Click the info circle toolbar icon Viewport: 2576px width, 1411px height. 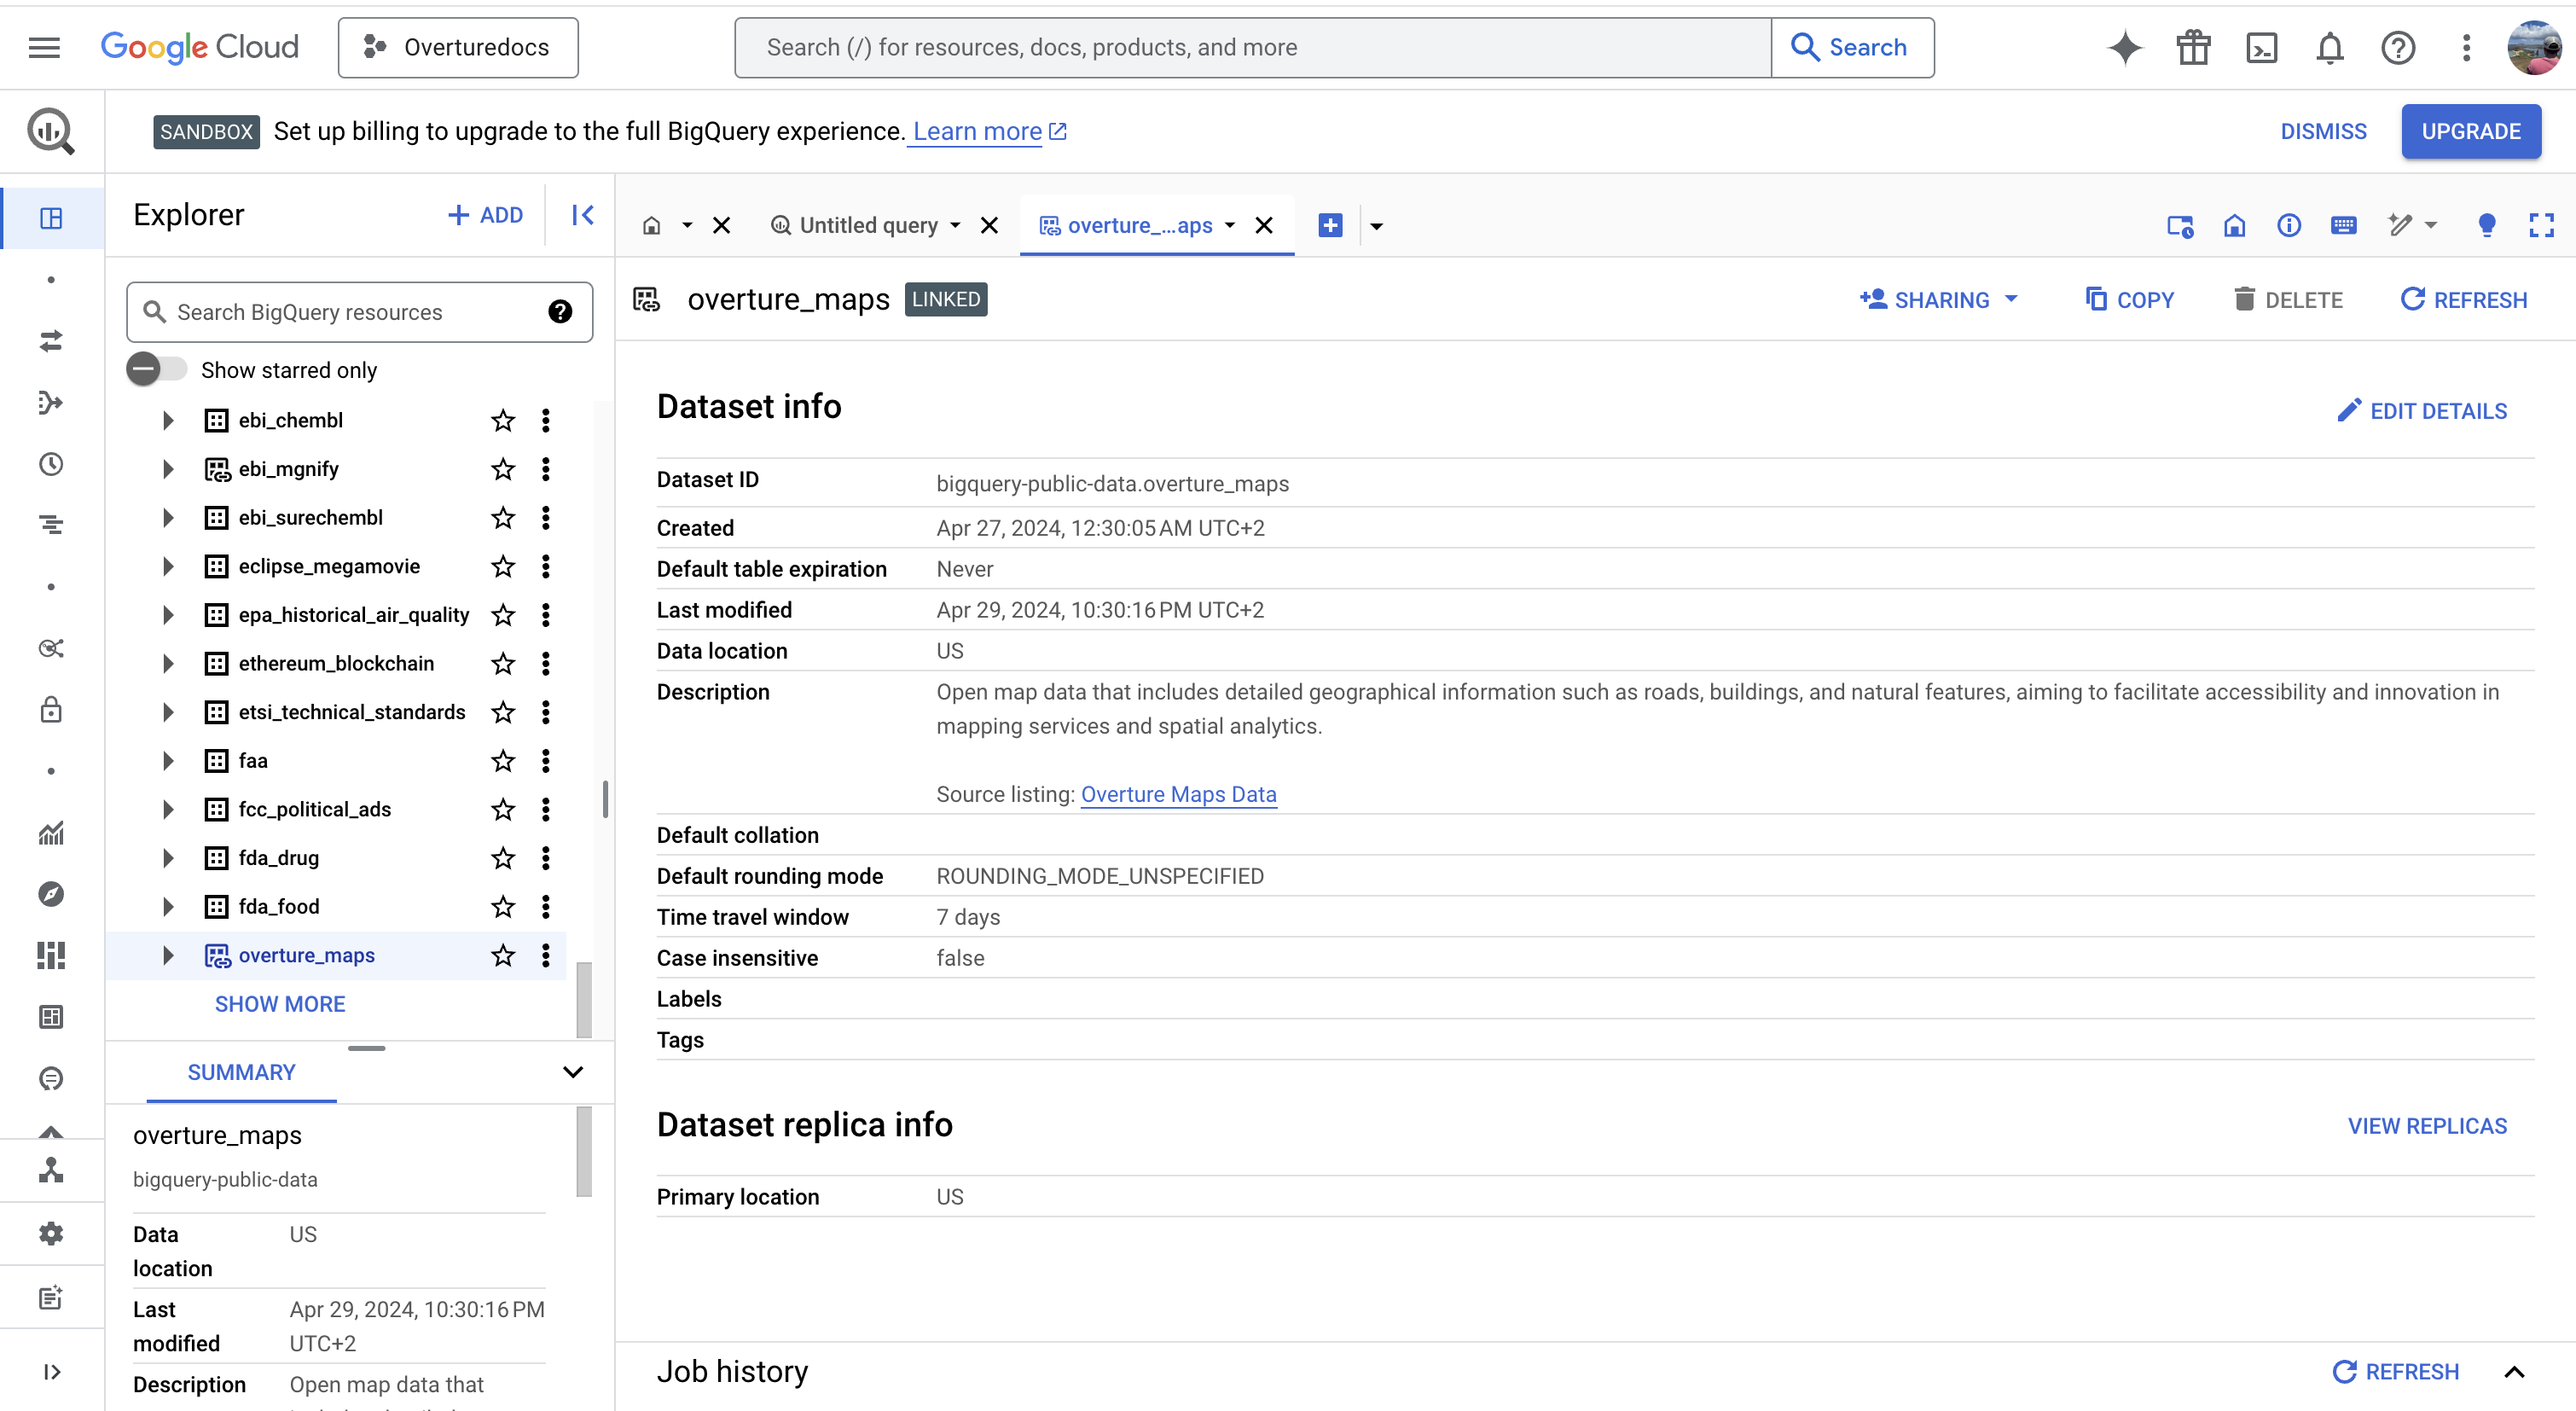[2289, 225]
